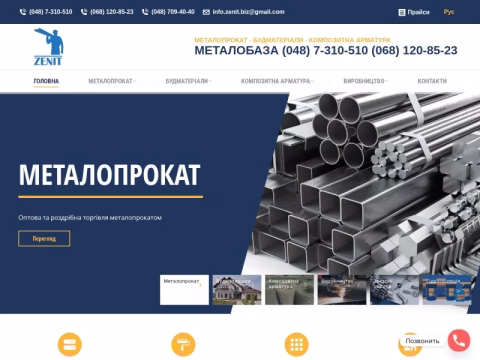Screen dimensions: 480x360
Task: Click the 'Оптова та роздрібна торгівля металопрокатом' text
Action: [x=90, y=218]
